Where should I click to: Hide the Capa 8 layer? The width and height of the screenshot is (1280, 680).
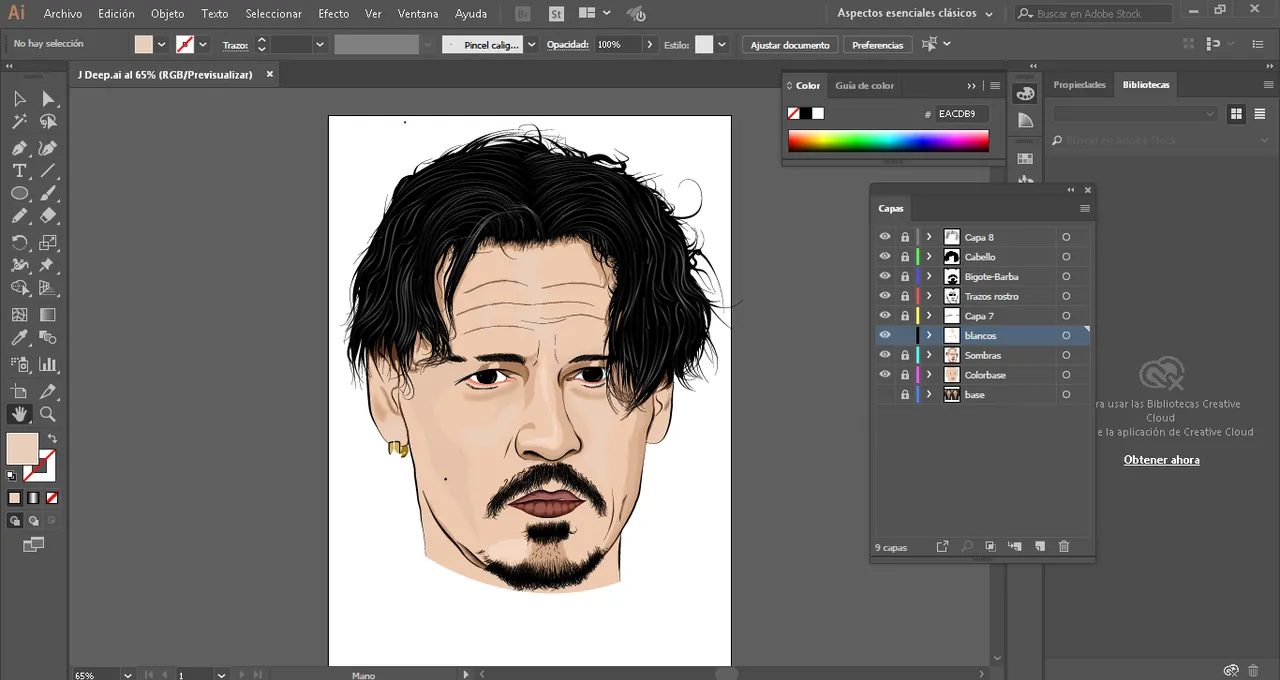click(x=884, y=237)
